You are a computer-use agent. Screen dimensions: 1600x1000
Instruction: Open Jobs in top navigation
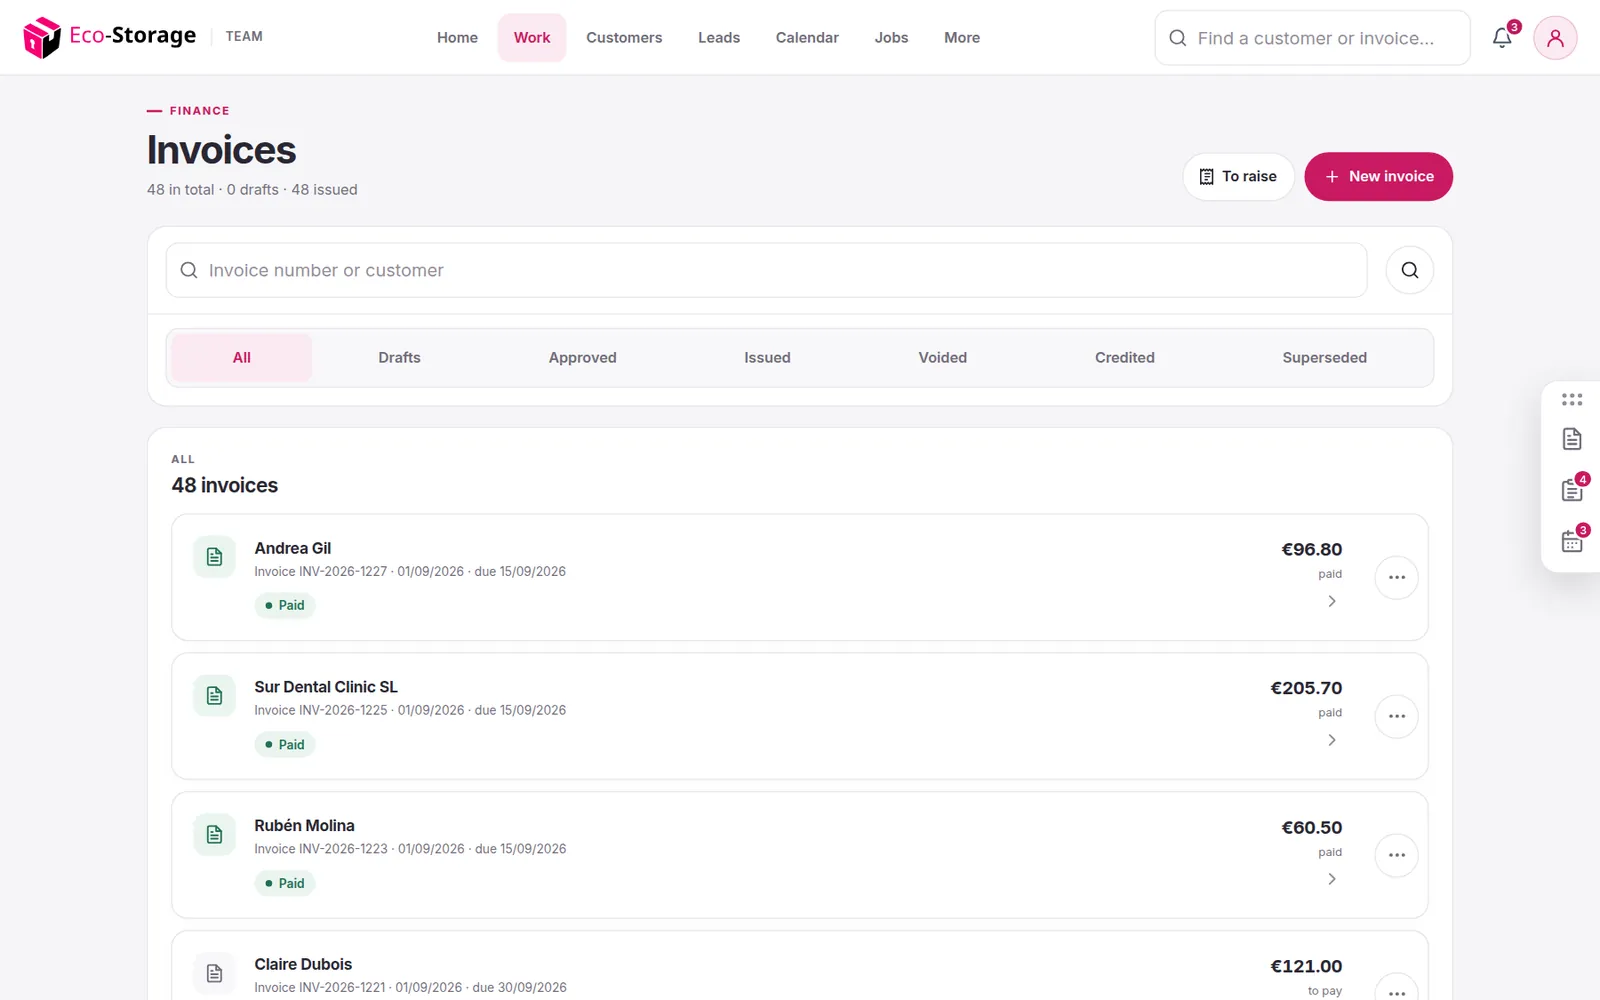891,38
